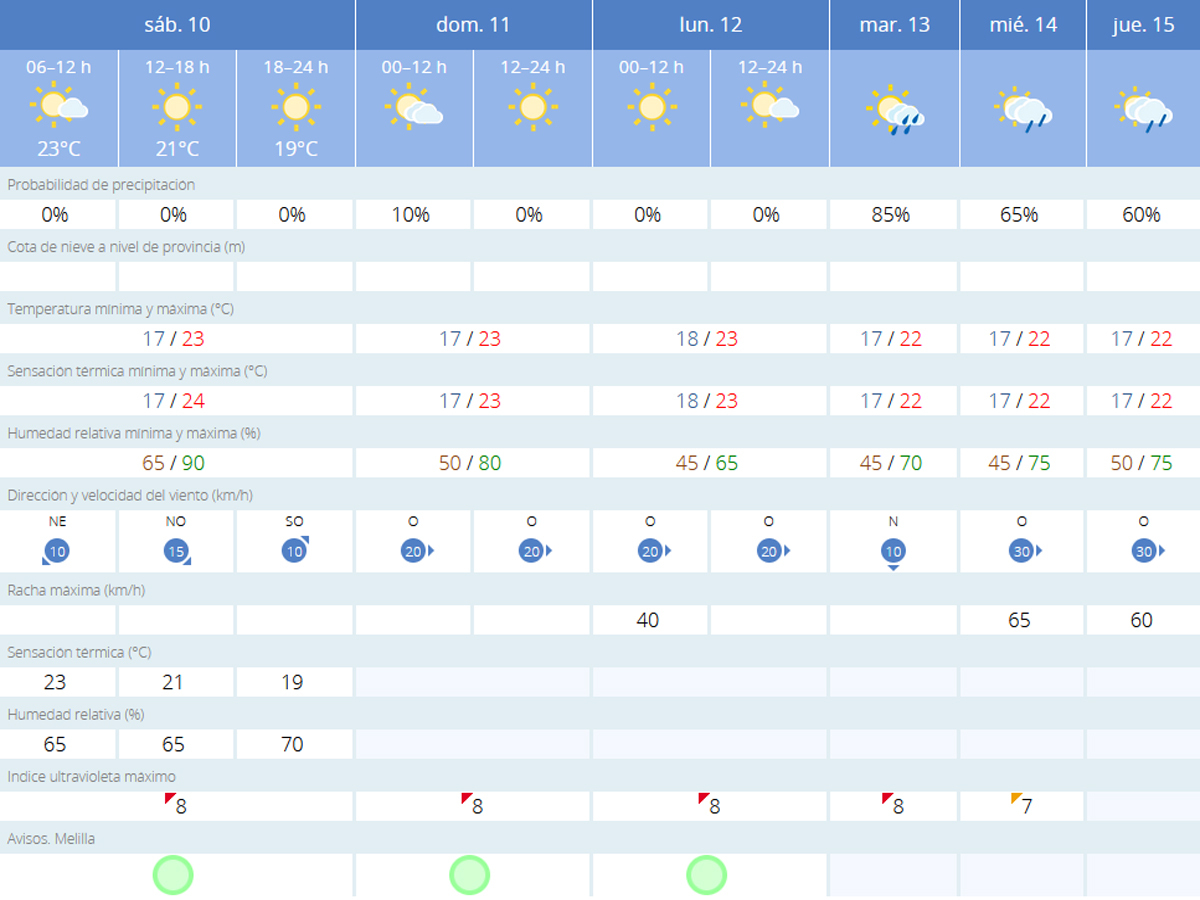This screenshot has width=1200, height=900.
Task: Click the sunny icon for dom. 11 12–24 h
Action: click(532, 106)
